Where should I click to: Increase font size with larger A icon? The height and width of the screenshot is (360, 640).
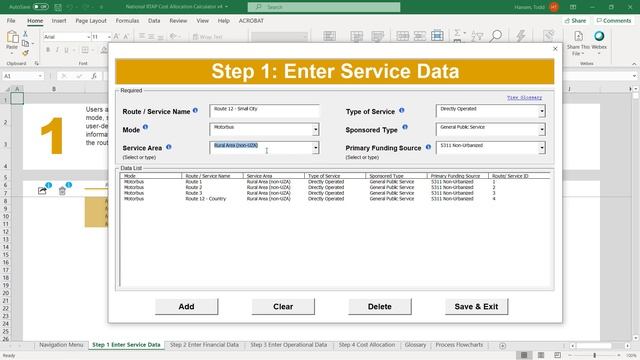116,37
